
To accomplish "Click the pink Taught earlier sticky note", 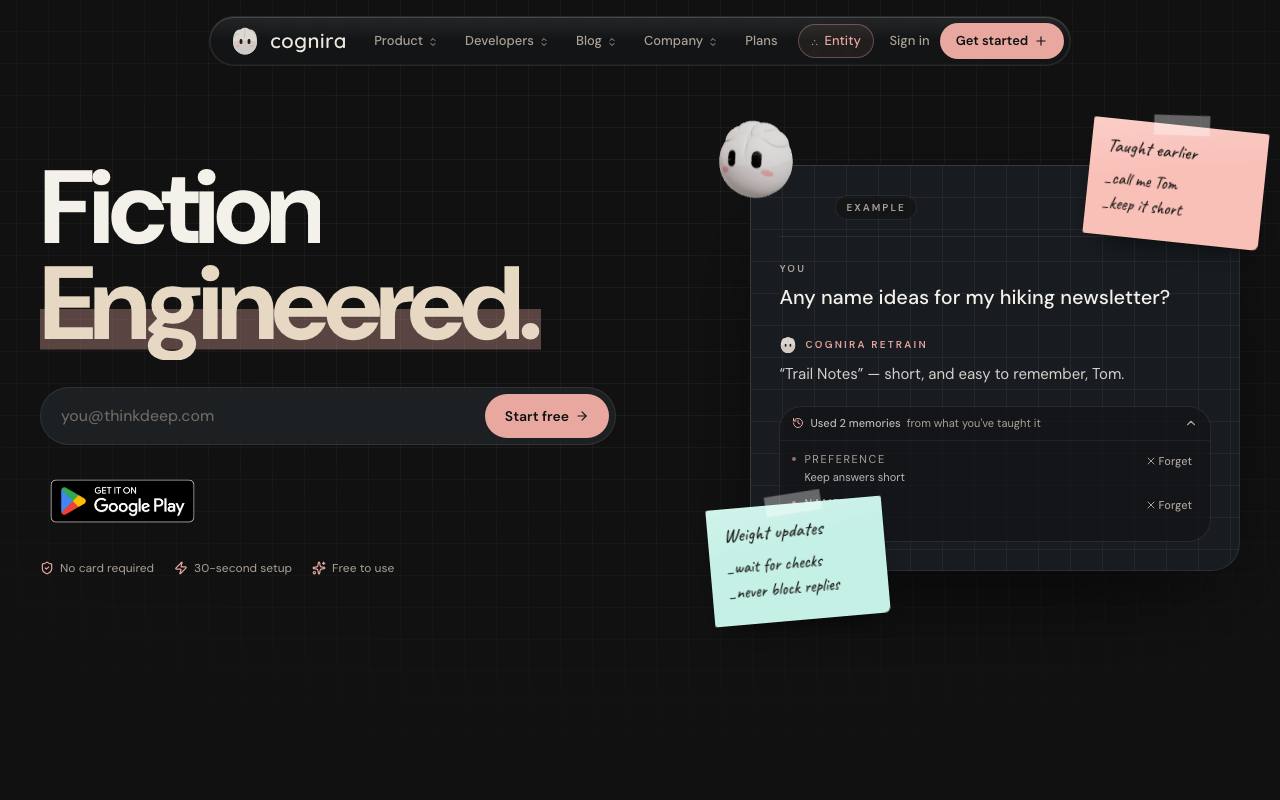I will tap(1176, 183).
